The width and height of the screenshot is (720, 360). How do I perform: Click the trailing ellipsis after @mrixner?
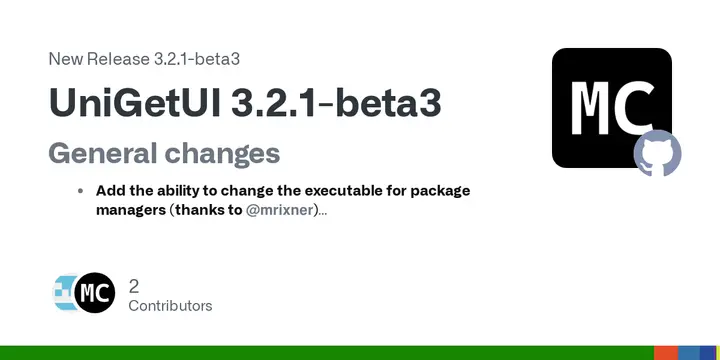pos(323,211)
